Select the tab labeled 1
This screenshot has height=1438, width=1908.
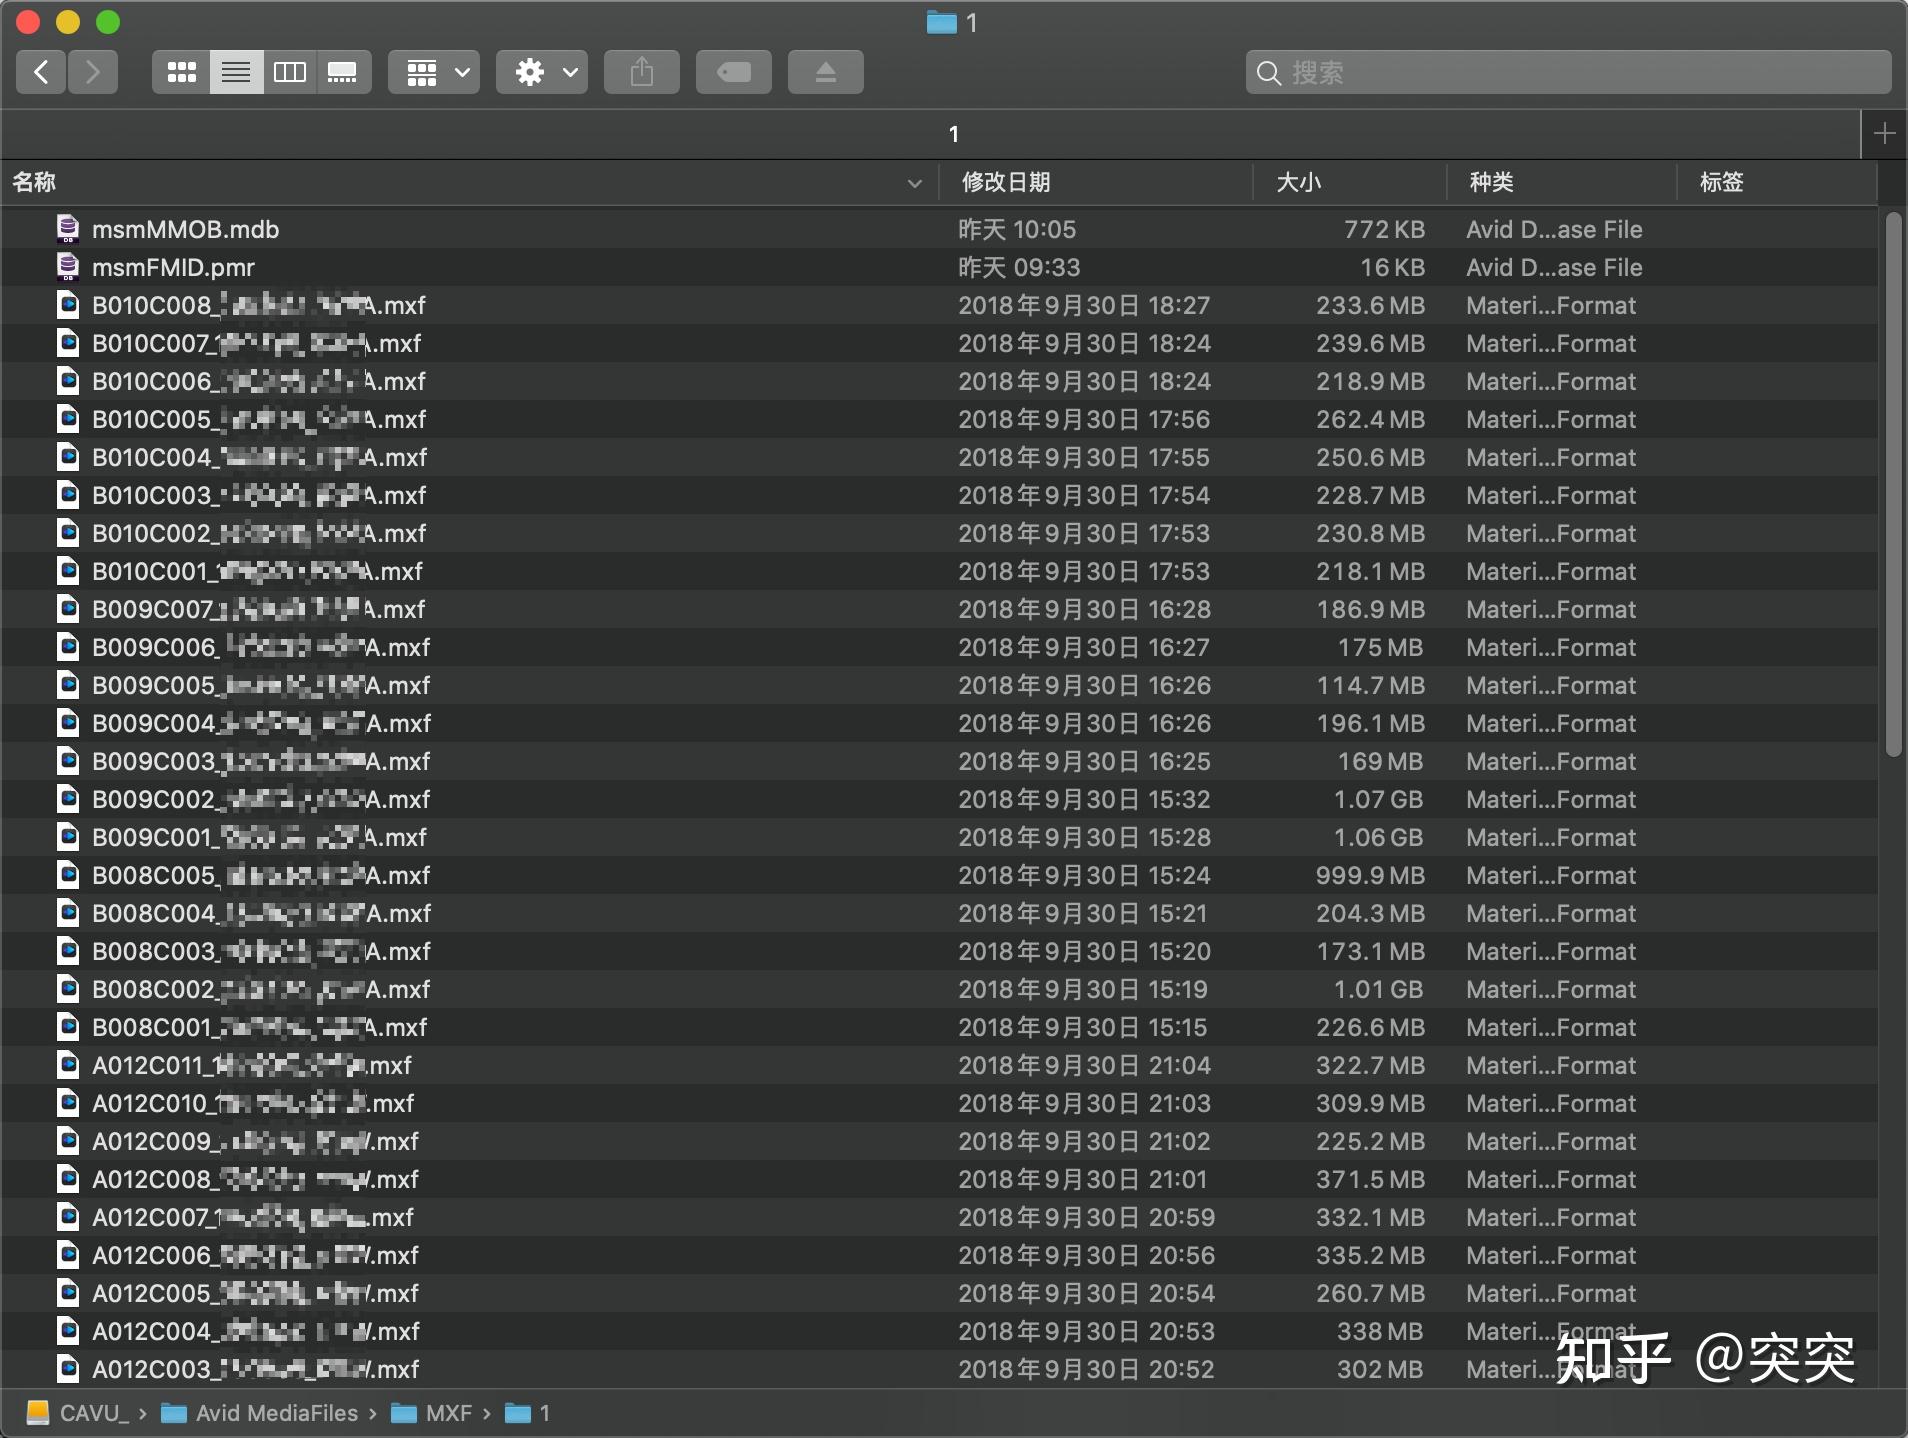pyautogui.click(x=954, y=133)
